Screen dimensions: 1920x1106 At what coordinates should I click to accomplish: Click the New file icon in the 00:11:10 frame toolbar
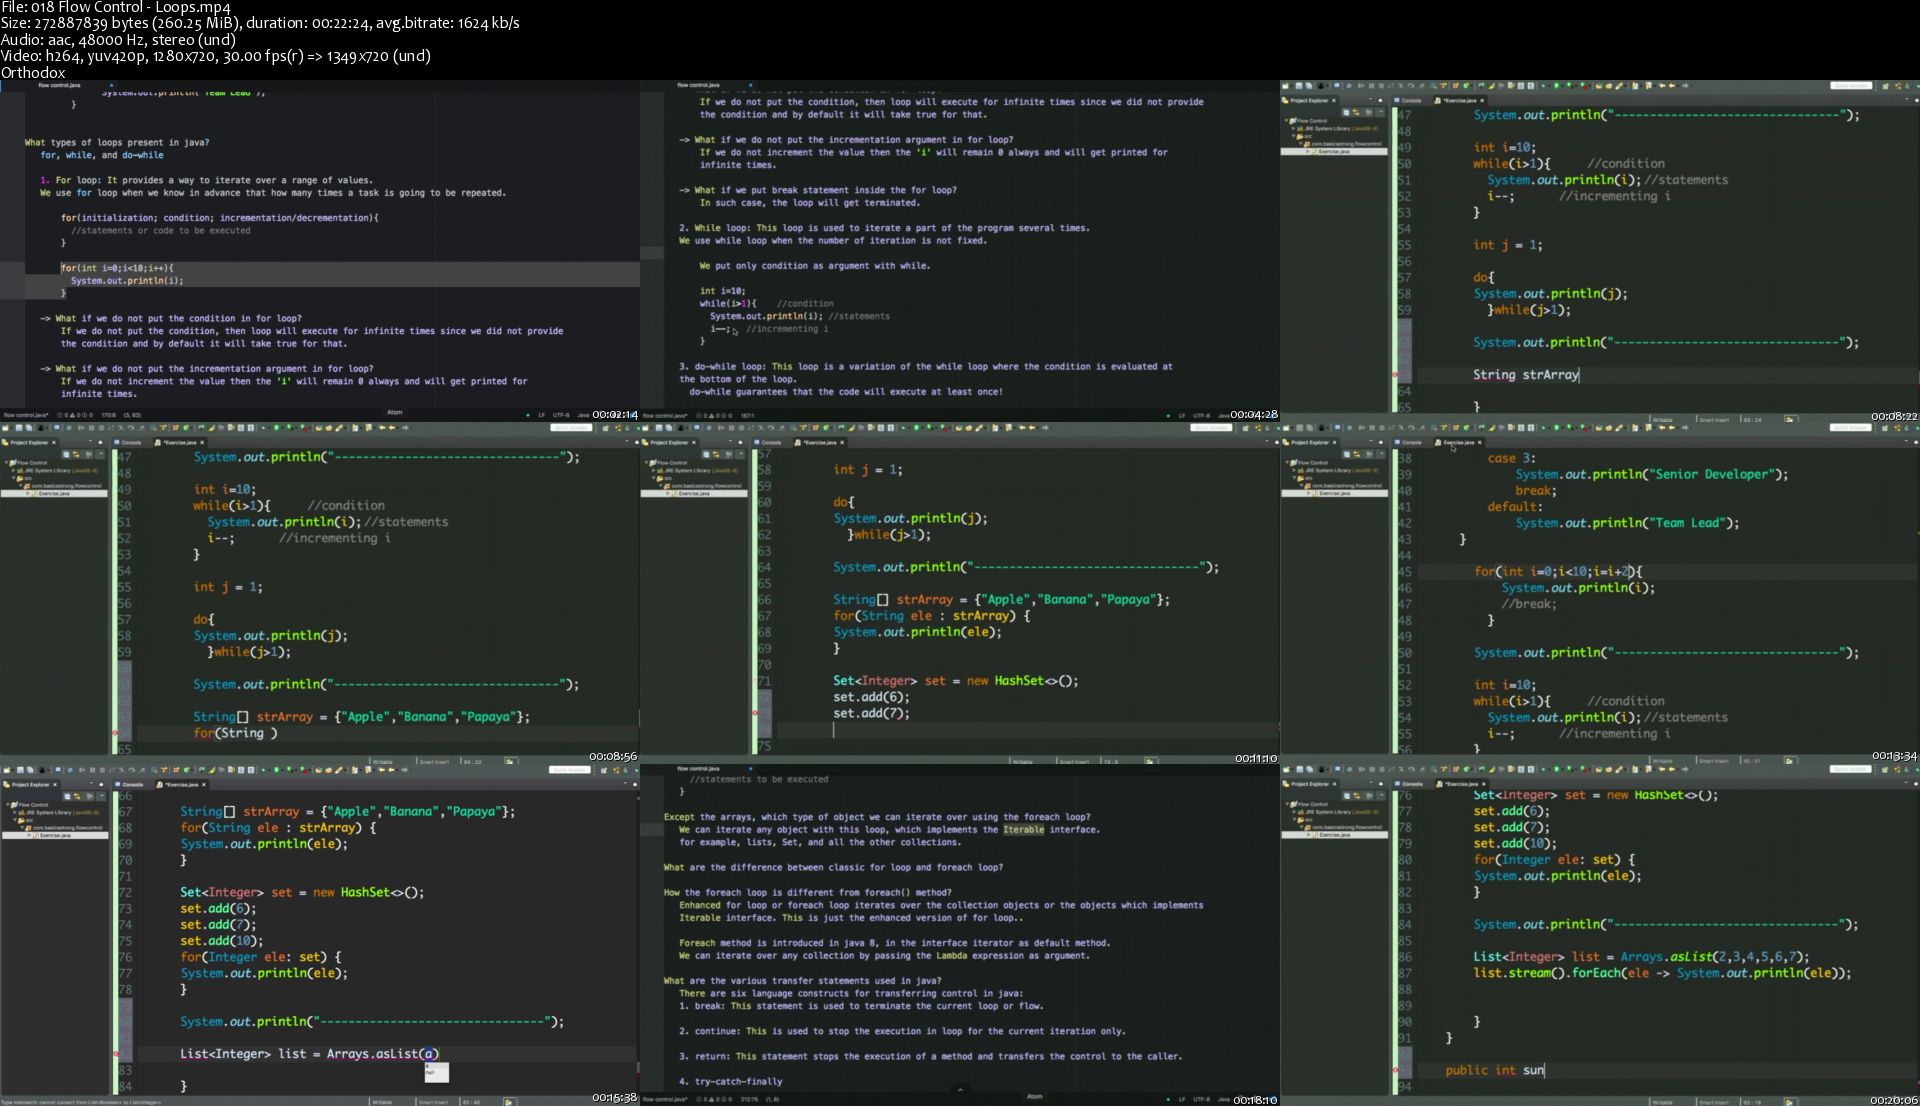(647, 428)
